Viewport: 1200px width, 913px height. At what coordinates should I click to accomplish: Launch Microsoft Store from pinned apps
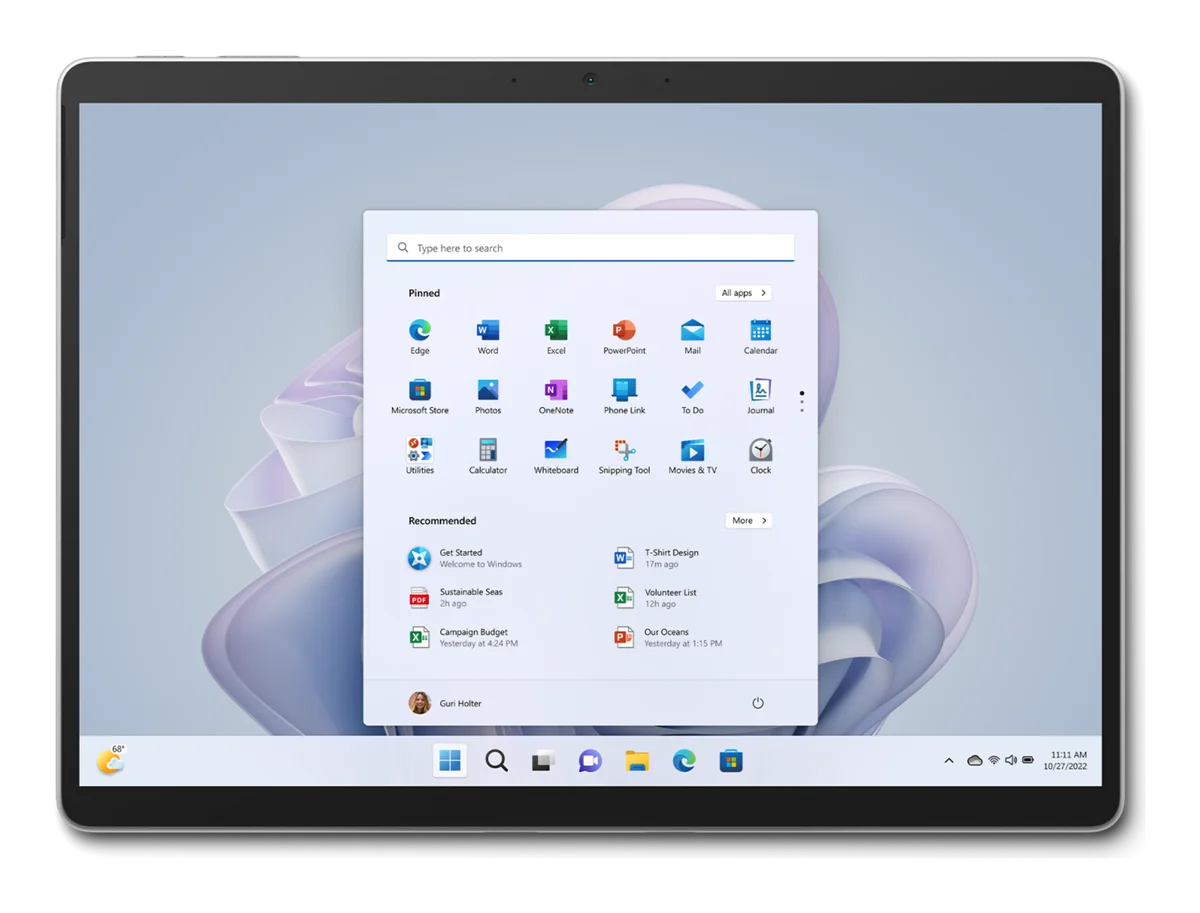pyautogui.click(x=420, y=396)
